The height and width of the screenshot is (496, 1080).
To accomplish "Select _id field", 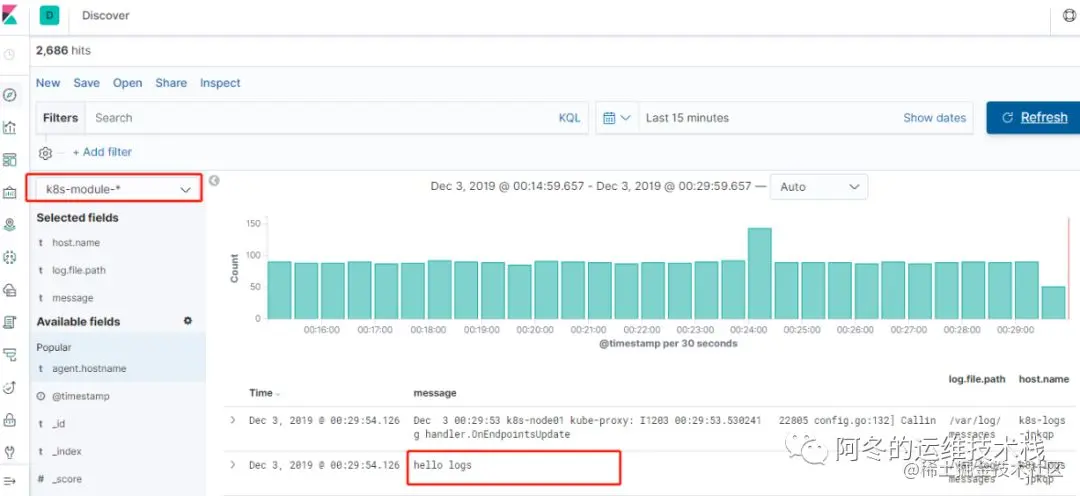I will [x=59, y=424].
